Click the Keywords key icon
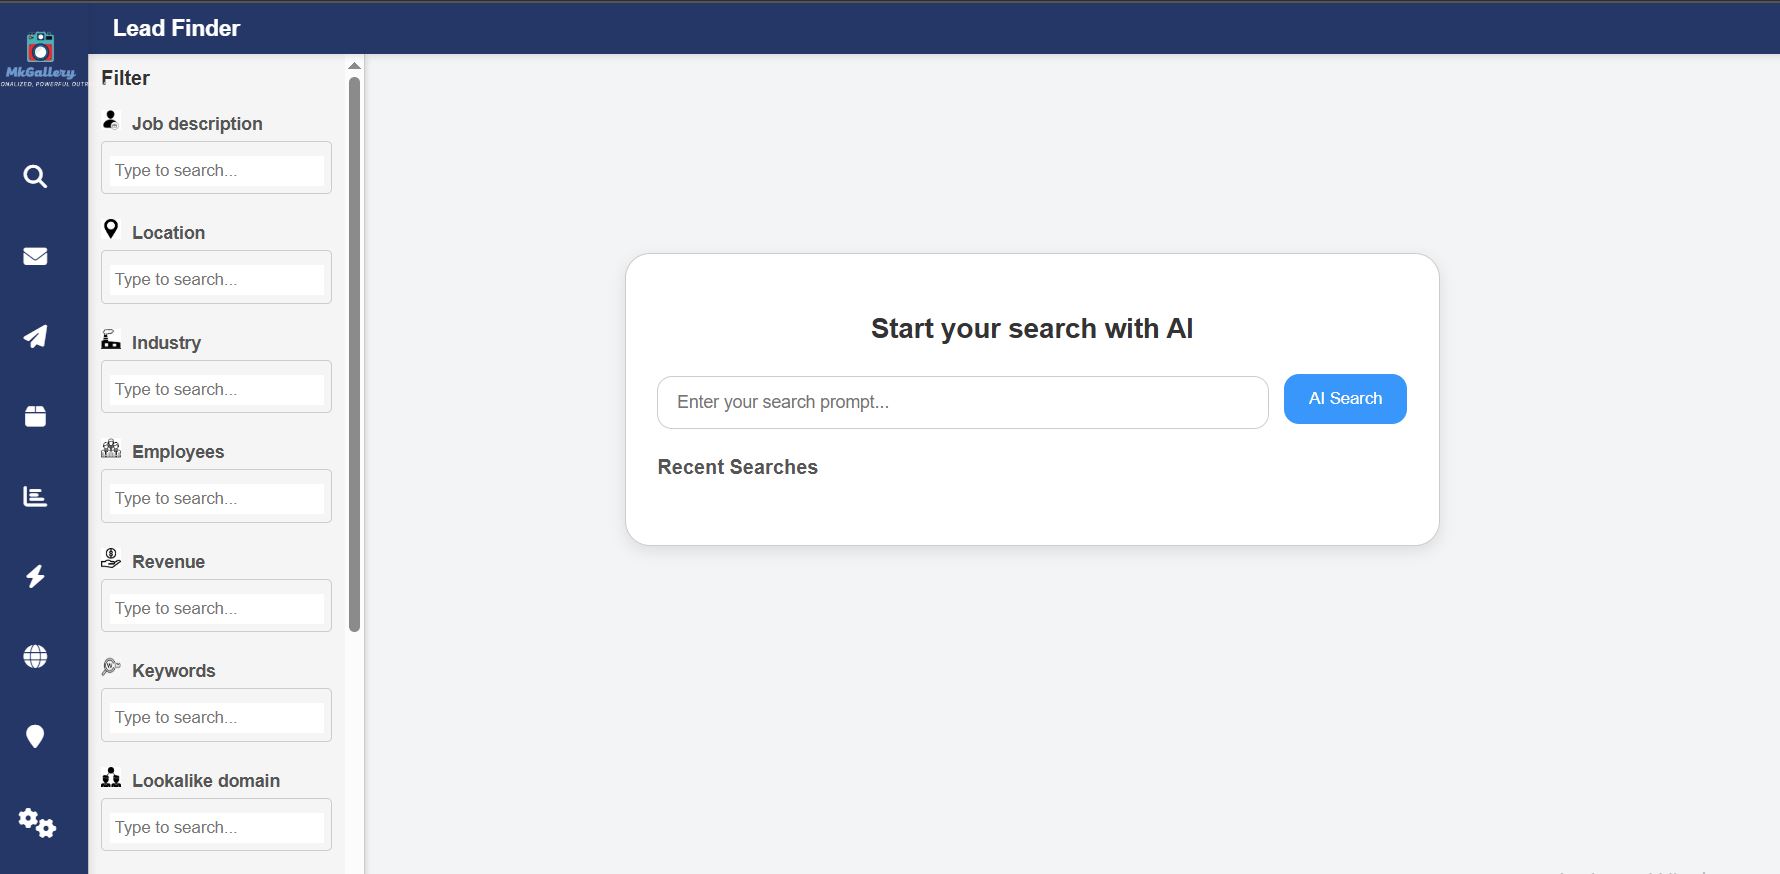Image resolution: width=1780 pixels, height=874 pixels. tap(110, 666)
